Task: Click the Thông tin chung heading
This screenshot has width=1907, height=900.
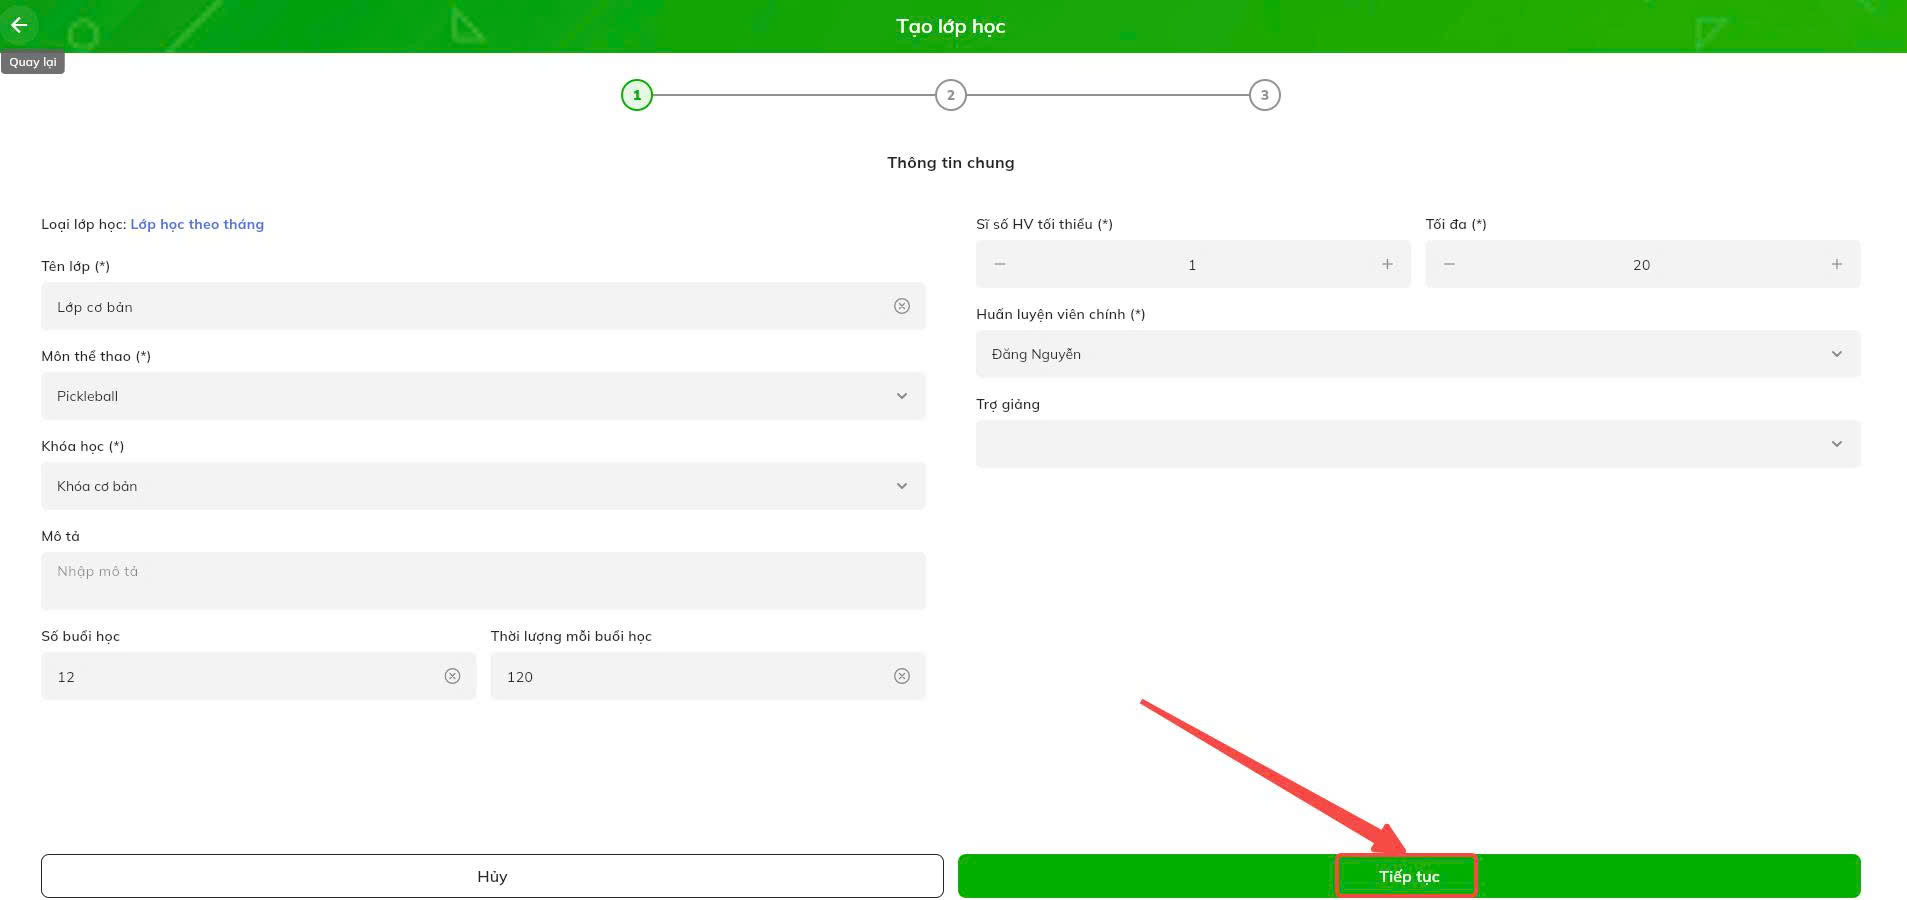Action: (950, 162)
